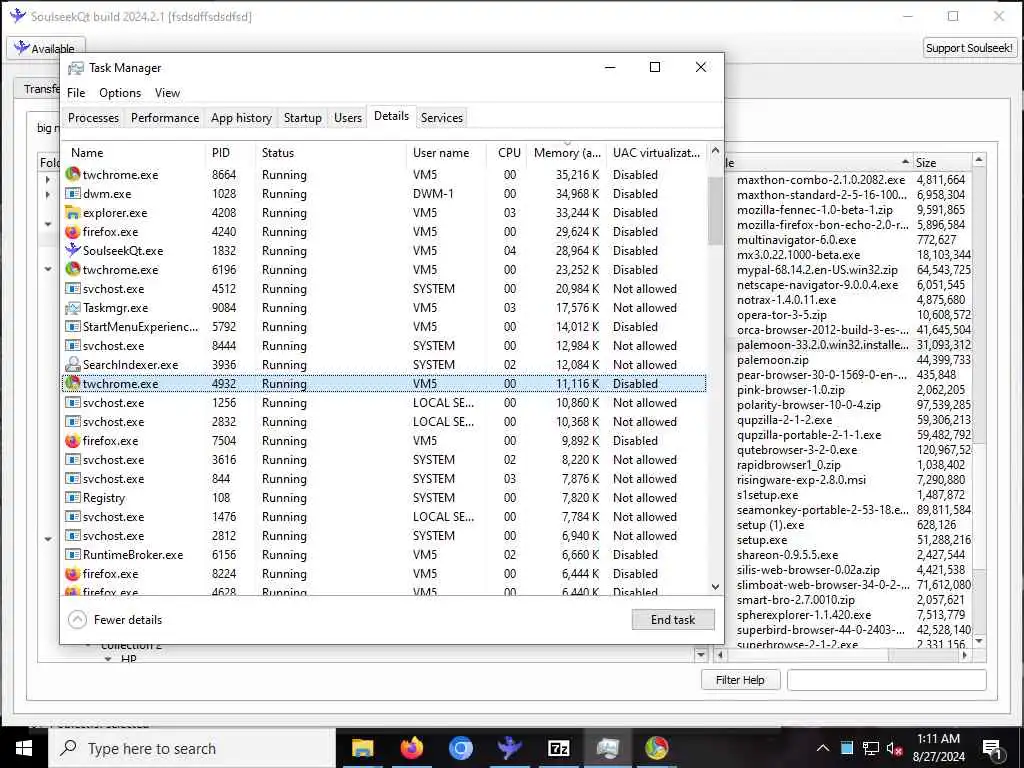The height and width of the screenshot is (768, 1024).
Task: Expand the second collapsed folder arrow in Soulseek
Action: [48, 194]
